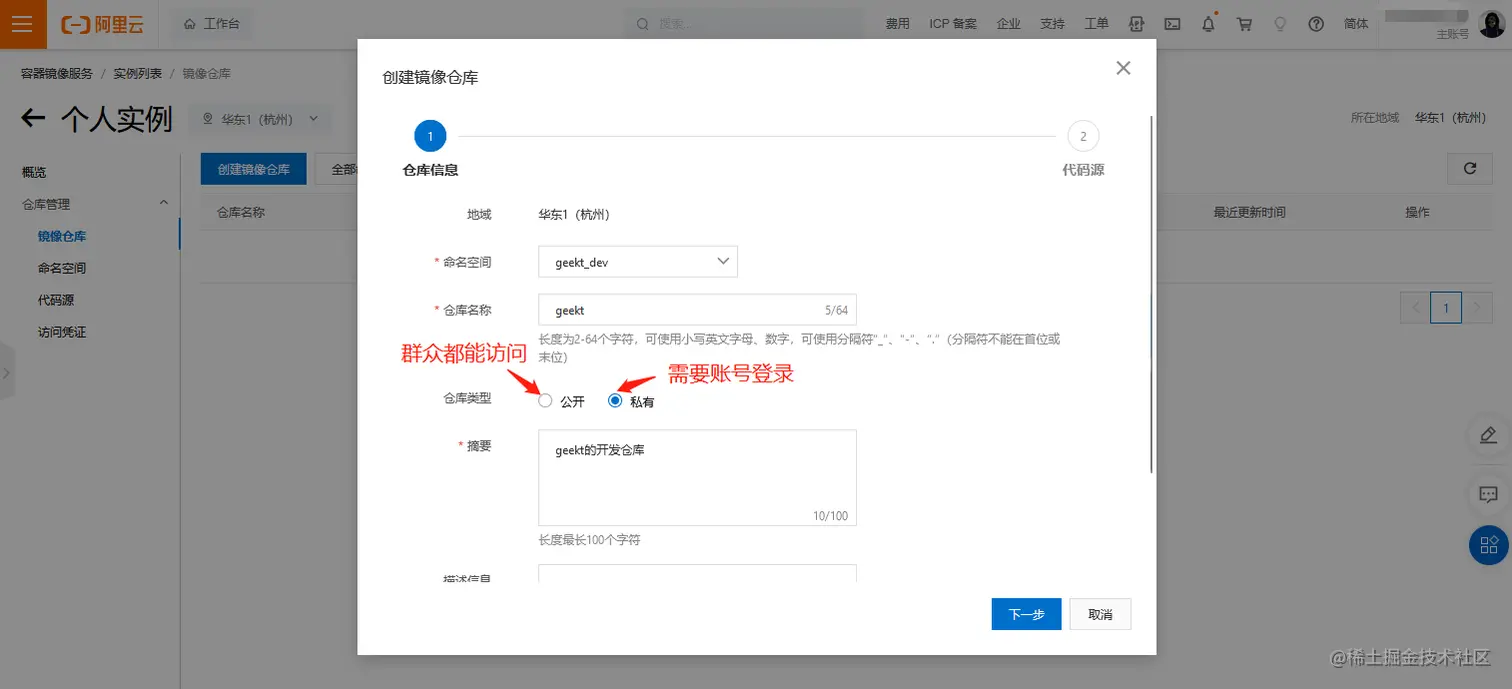Close the 创建镜像仓库 dialog
The image size is (1512, 689).
(x=1123, y=68)
